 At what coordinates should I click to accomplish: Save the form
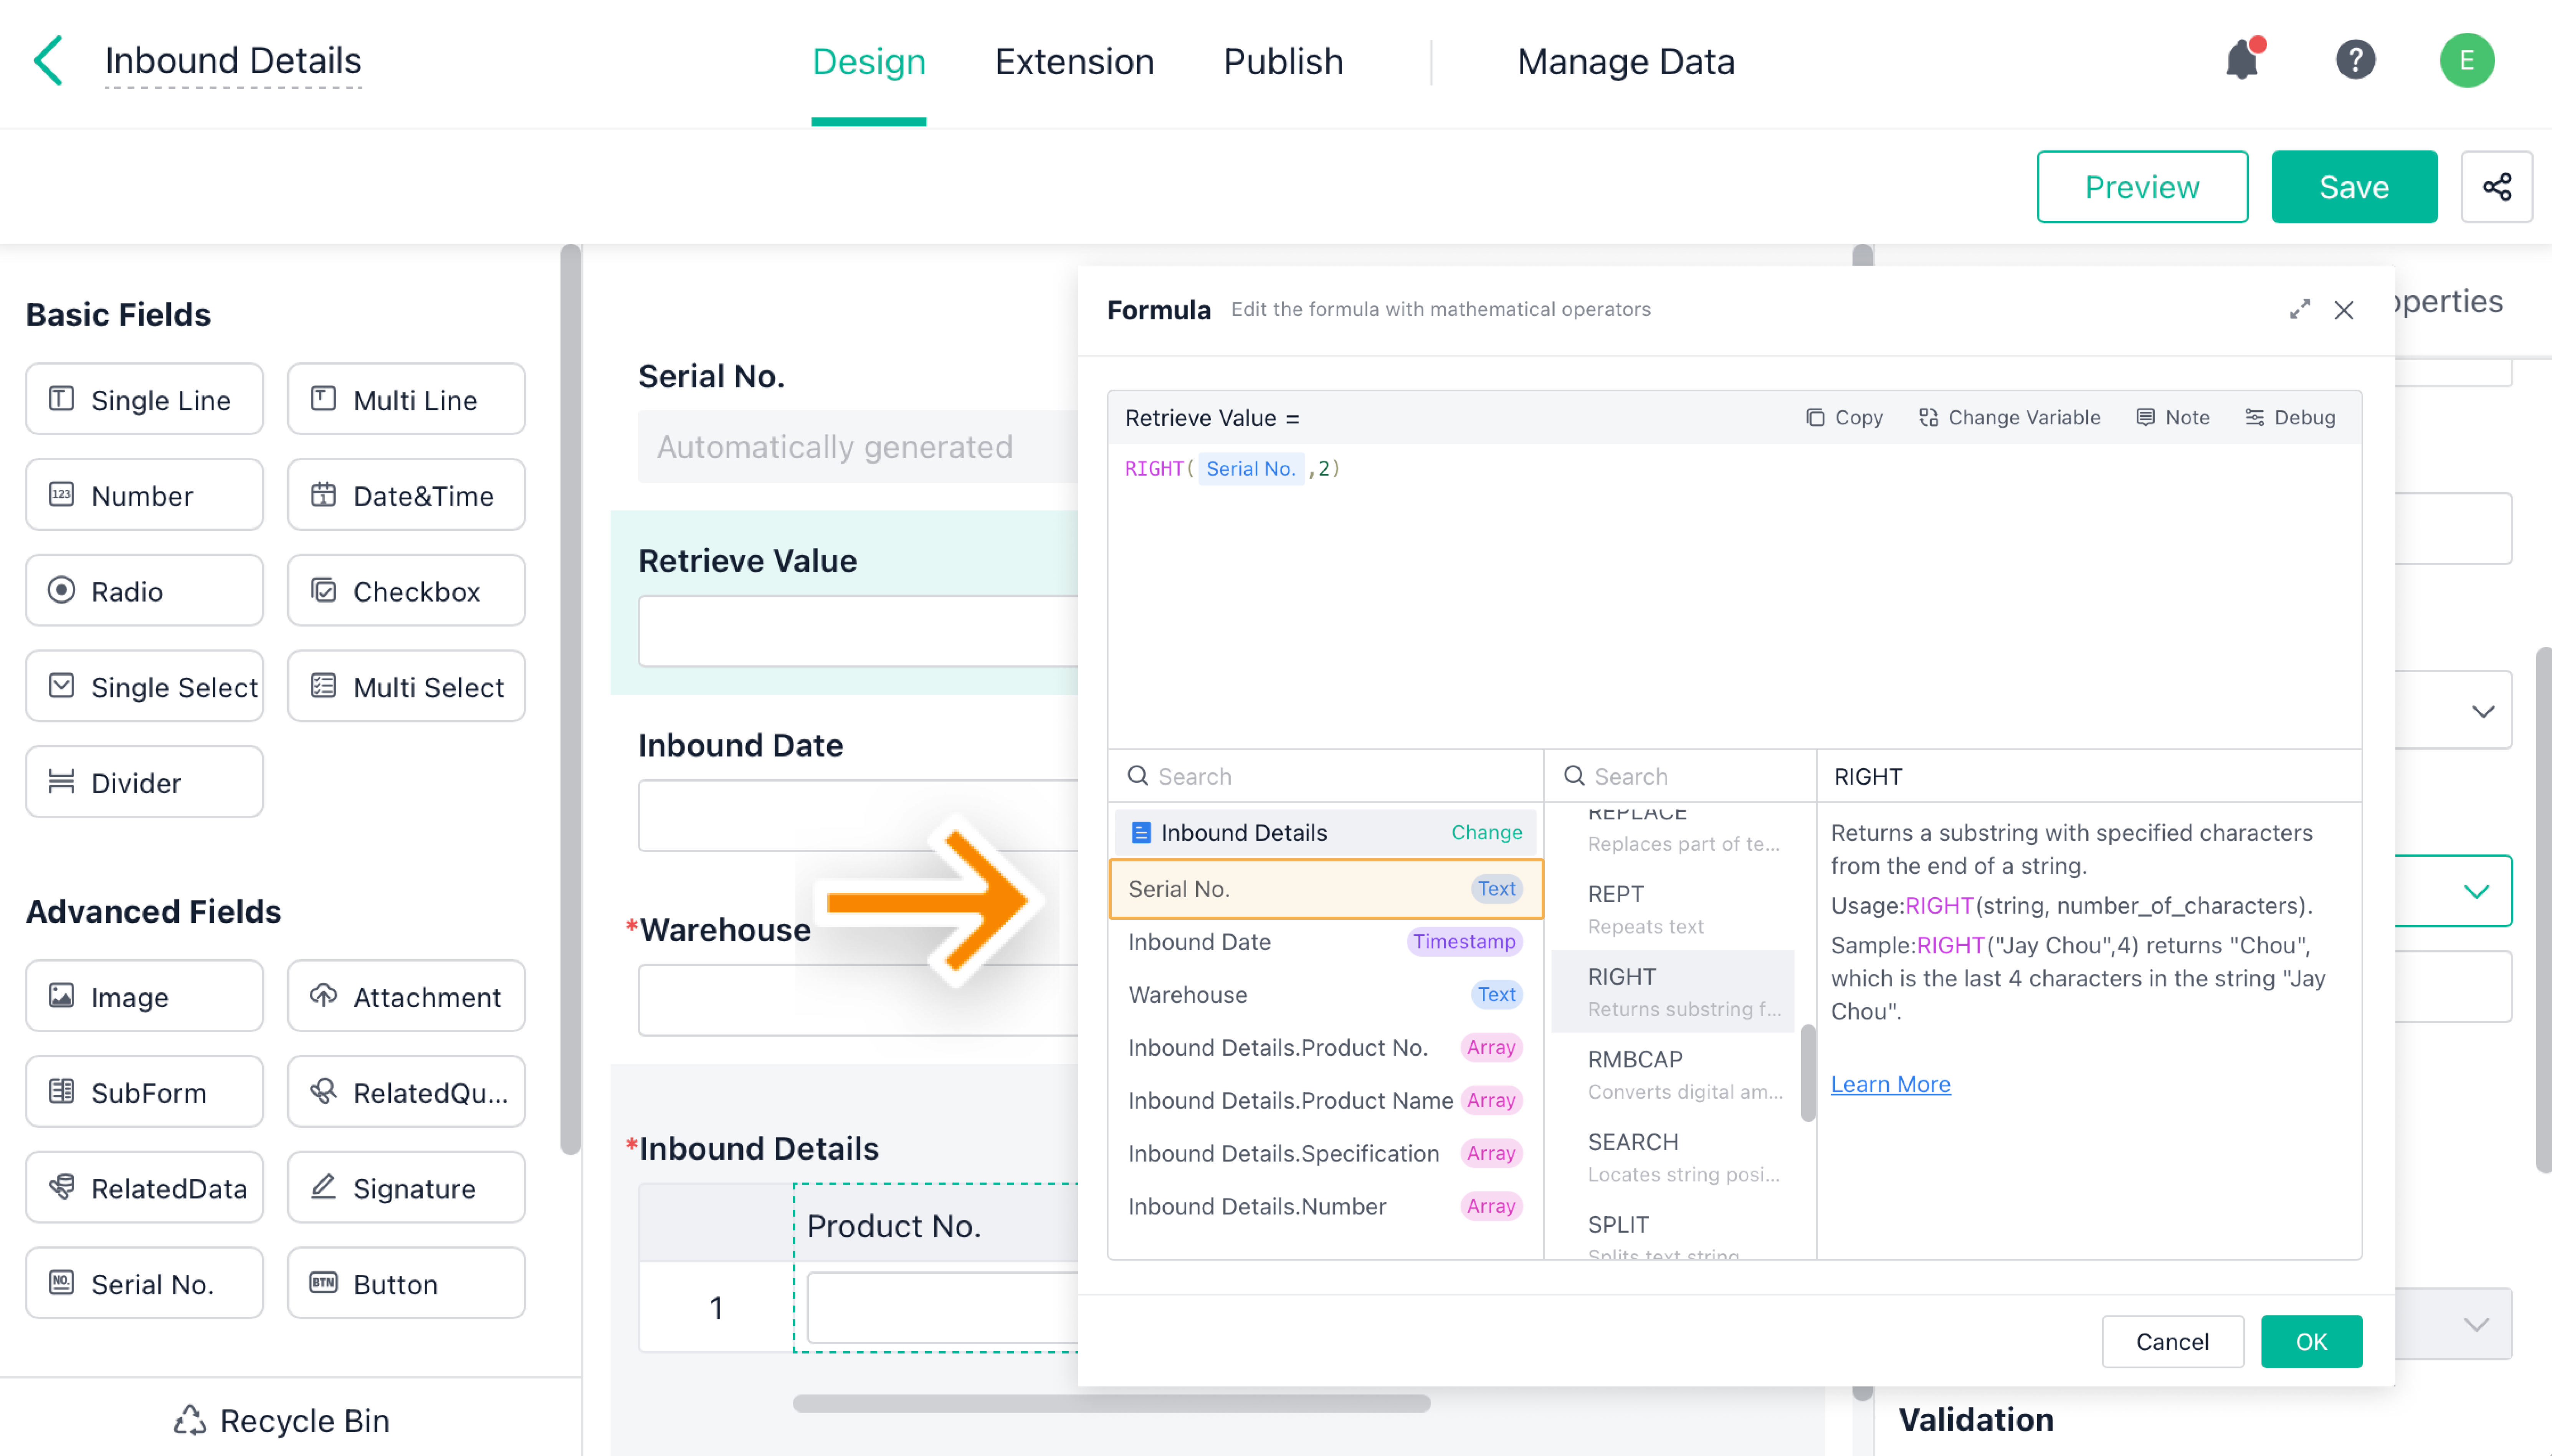point(2354,187)
